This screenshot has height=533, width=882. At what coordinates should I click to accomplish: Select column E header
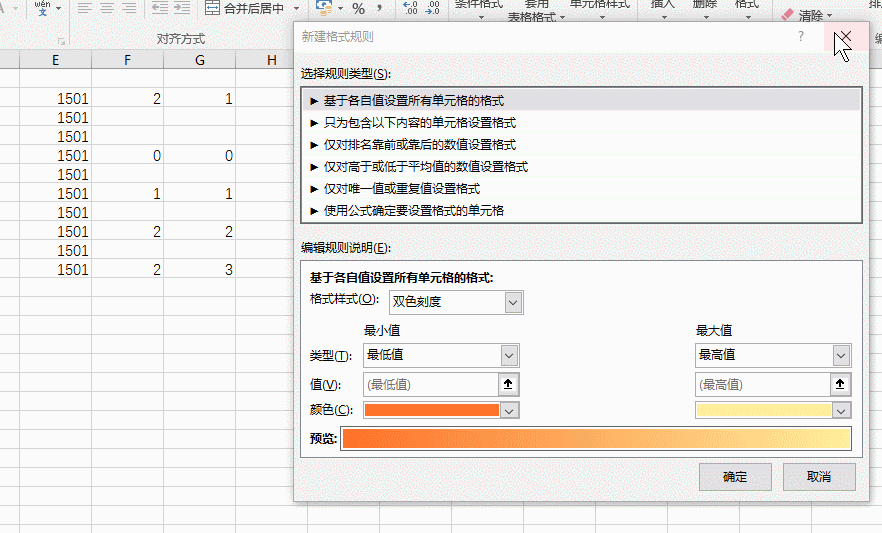55,60
